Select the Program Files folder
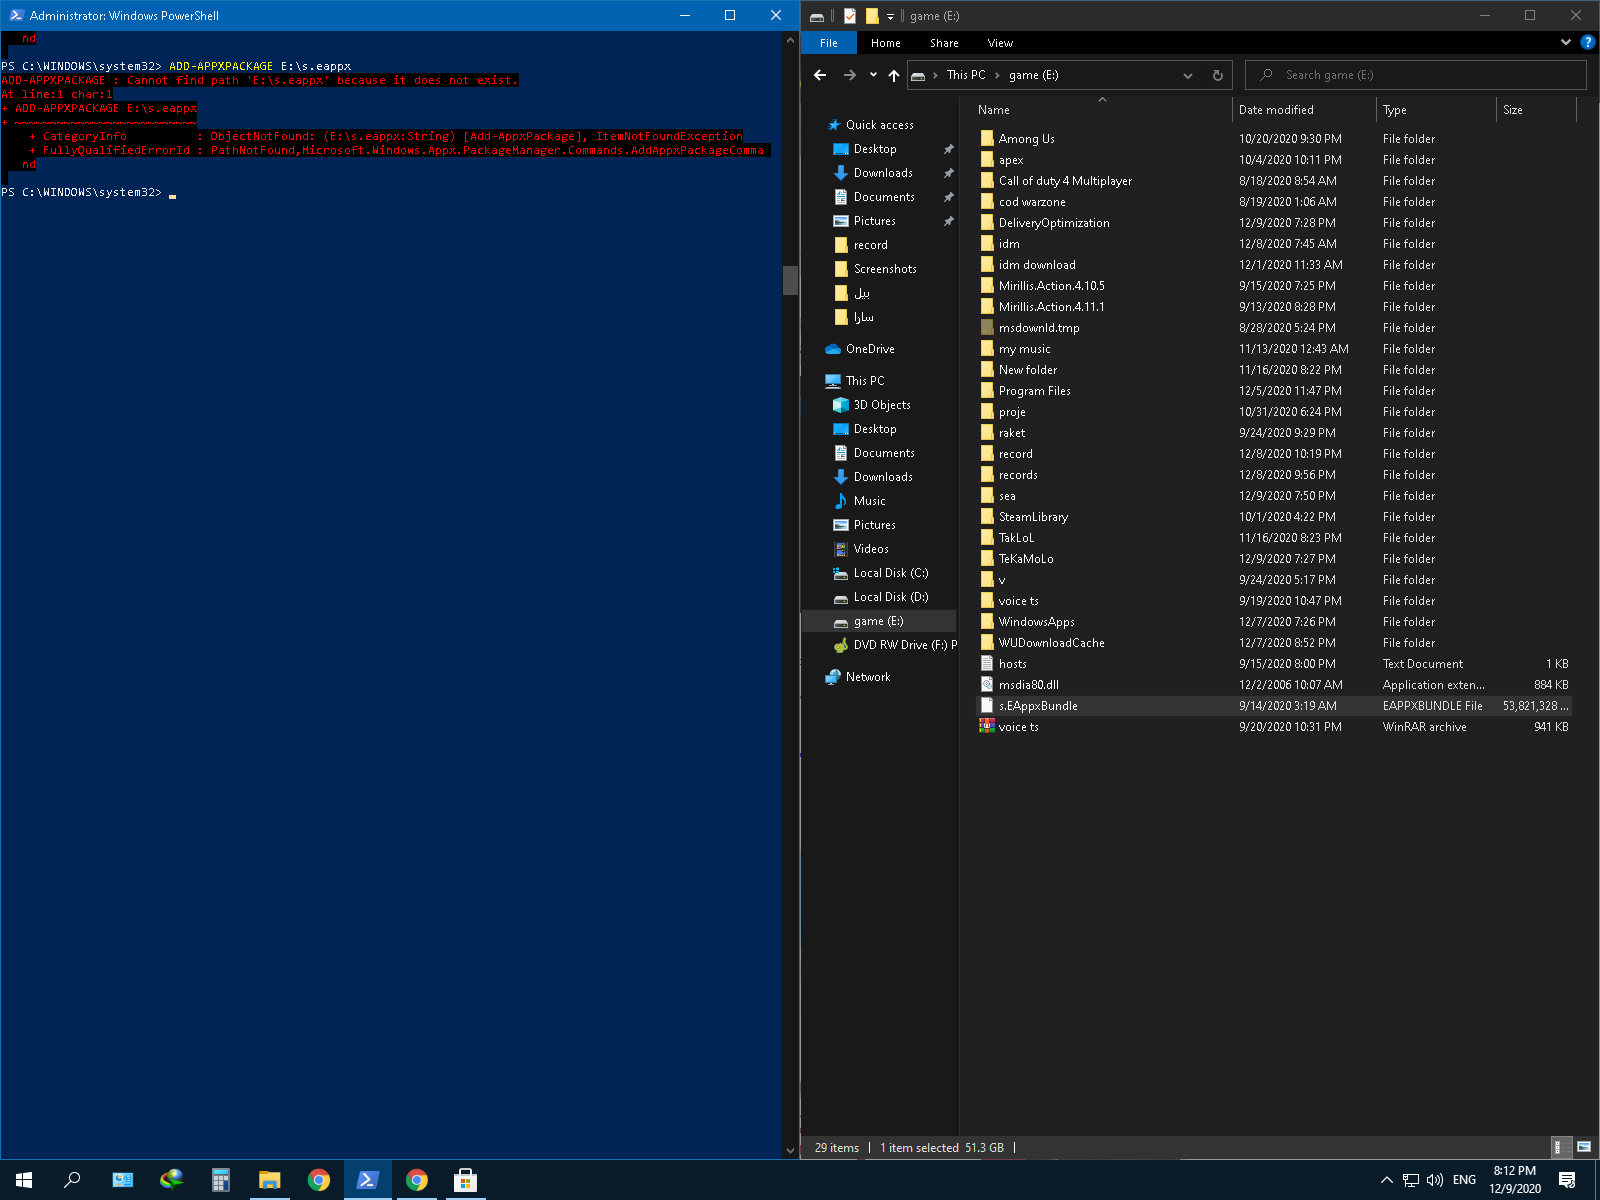This screenshot has height=1200, width=1600. [x=1273, y=391]
